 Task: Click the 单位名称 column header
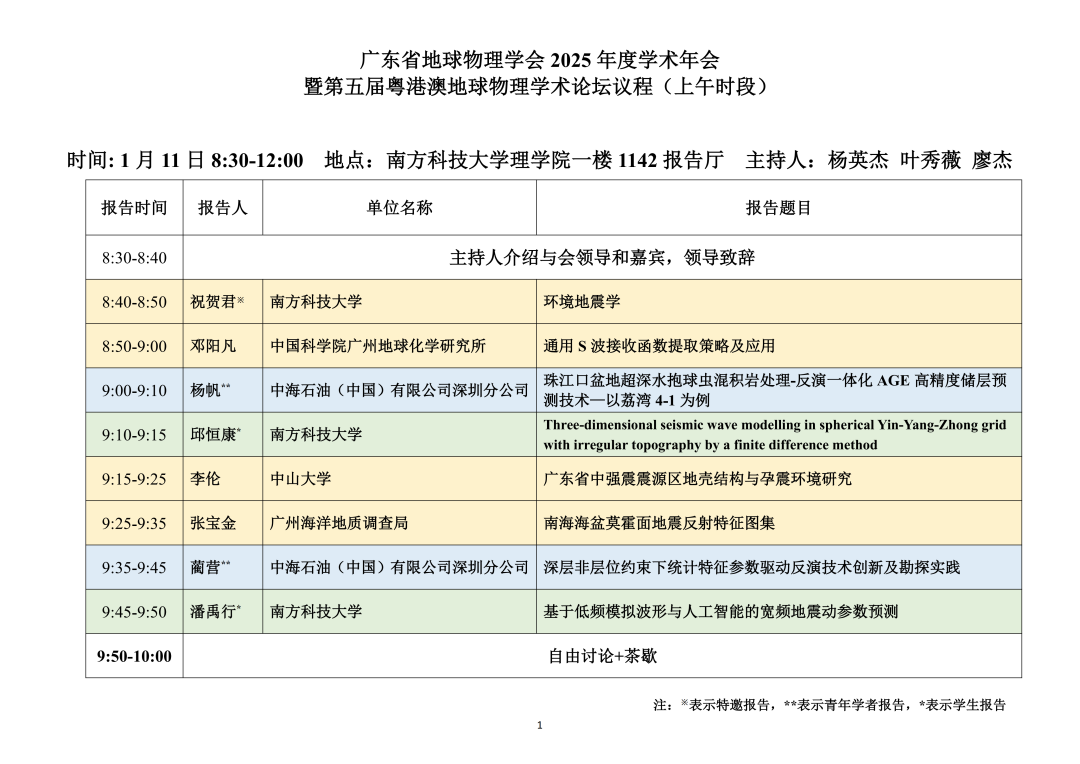pyautogui.click(x=399, y=208)
